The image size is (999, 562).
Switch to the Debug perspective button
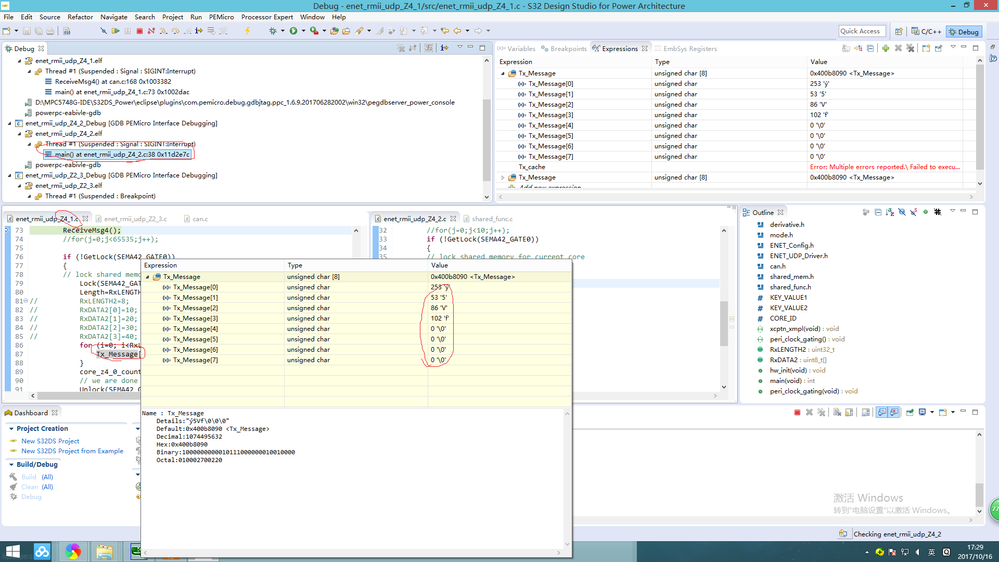click(964, 31)
